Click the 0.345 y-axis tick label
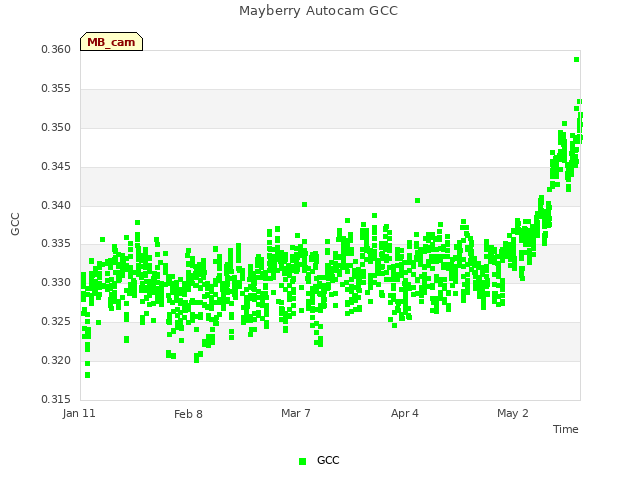Screen dimensions: 640x480 coord(56,167)
